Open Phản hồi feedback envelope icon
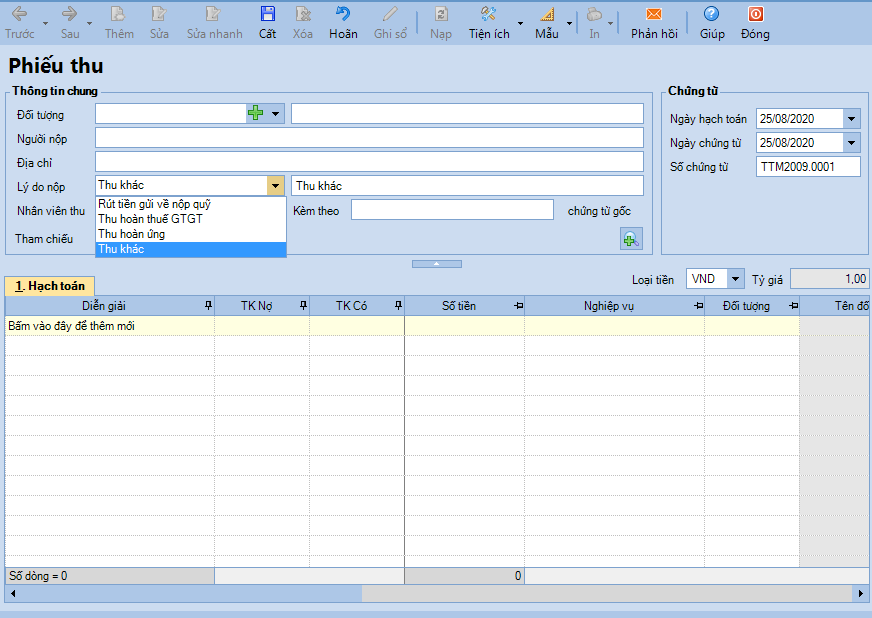 [x=653, y=15]
